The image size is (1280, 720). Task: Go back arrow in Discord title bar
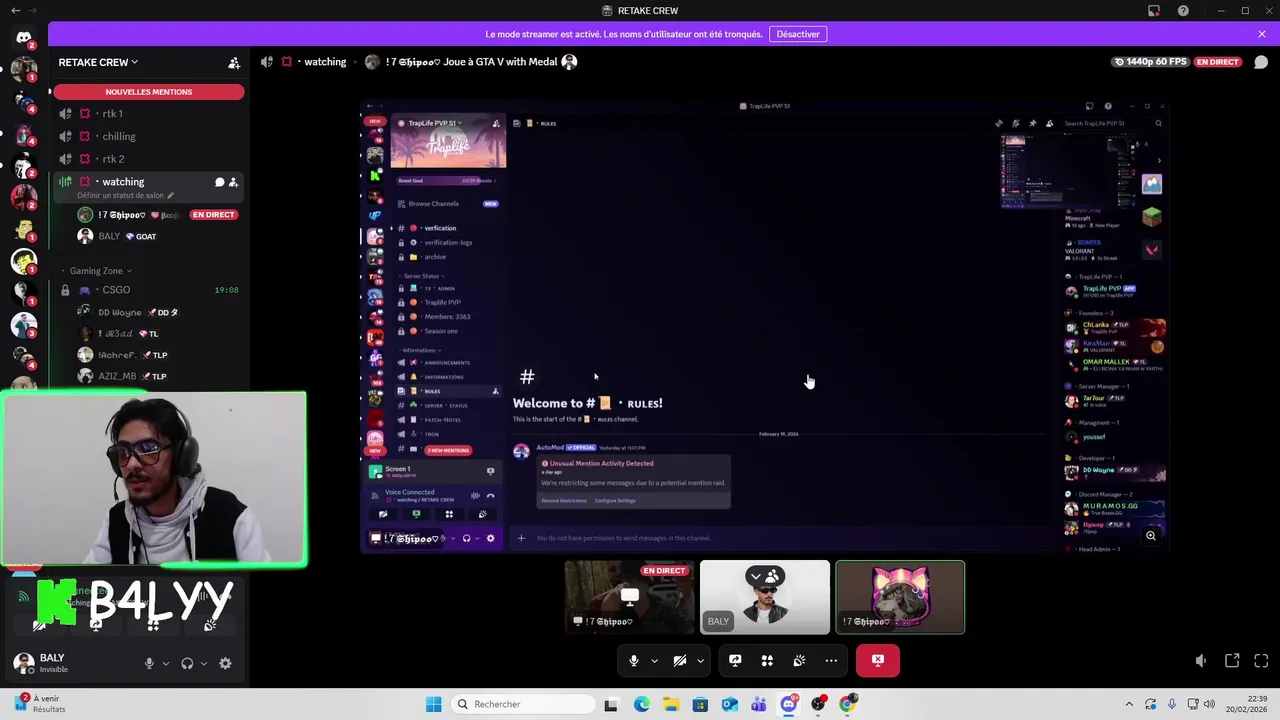coord(15,11)
